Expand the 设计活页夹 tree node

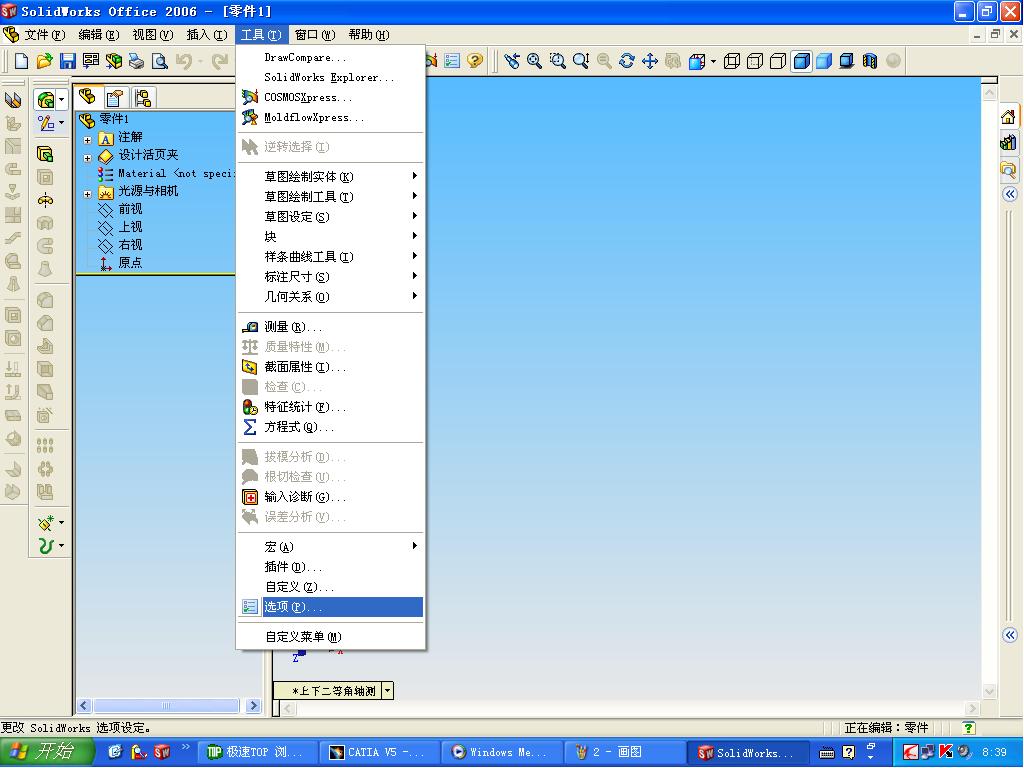pyautogui.click(x=88, y=158)
